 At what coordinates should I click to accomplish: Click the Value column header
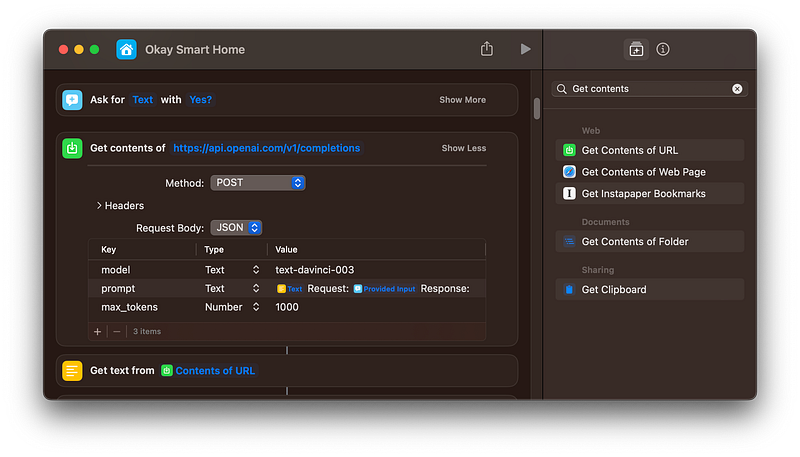tap(286, 249)
